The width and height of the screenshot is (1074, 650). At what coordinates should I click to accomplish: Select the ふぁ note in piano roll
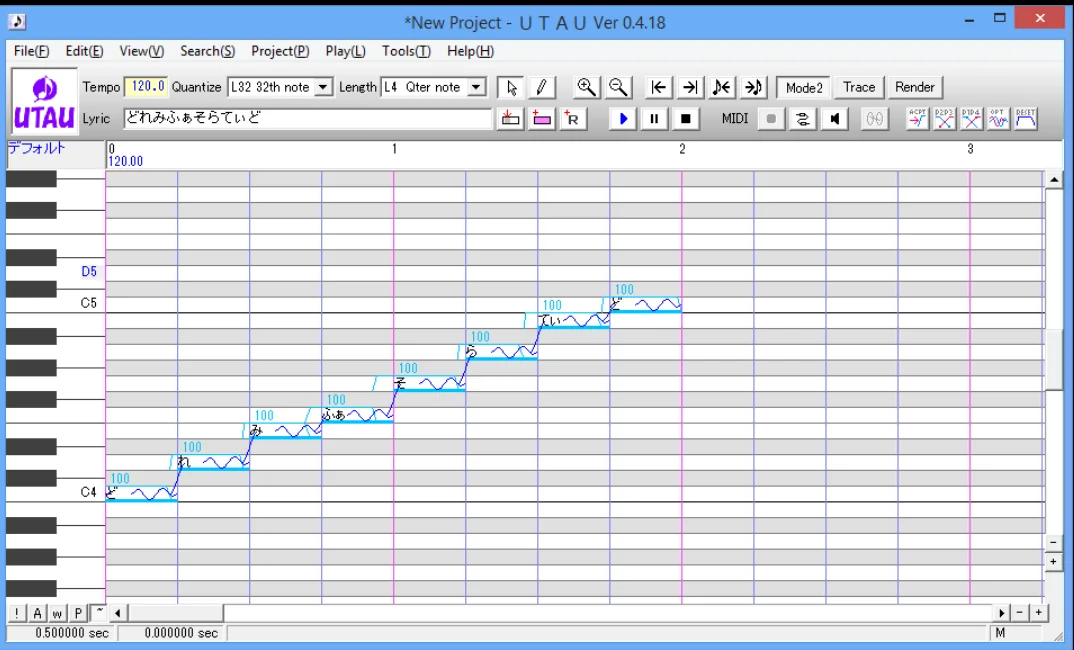(357, 415)
